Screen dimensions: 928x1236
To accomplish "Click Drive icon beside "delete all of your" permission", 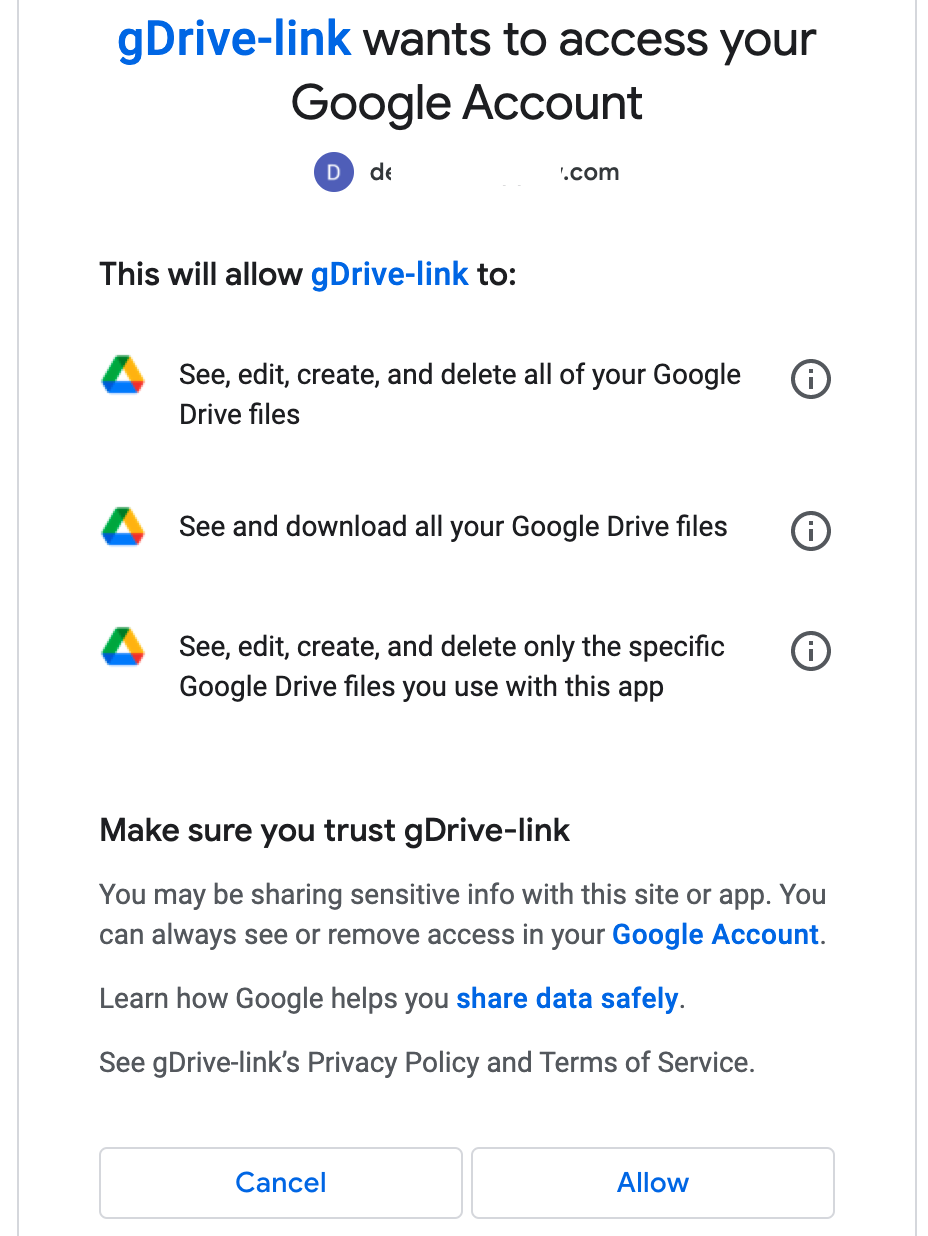I will (x=124, y=376).
